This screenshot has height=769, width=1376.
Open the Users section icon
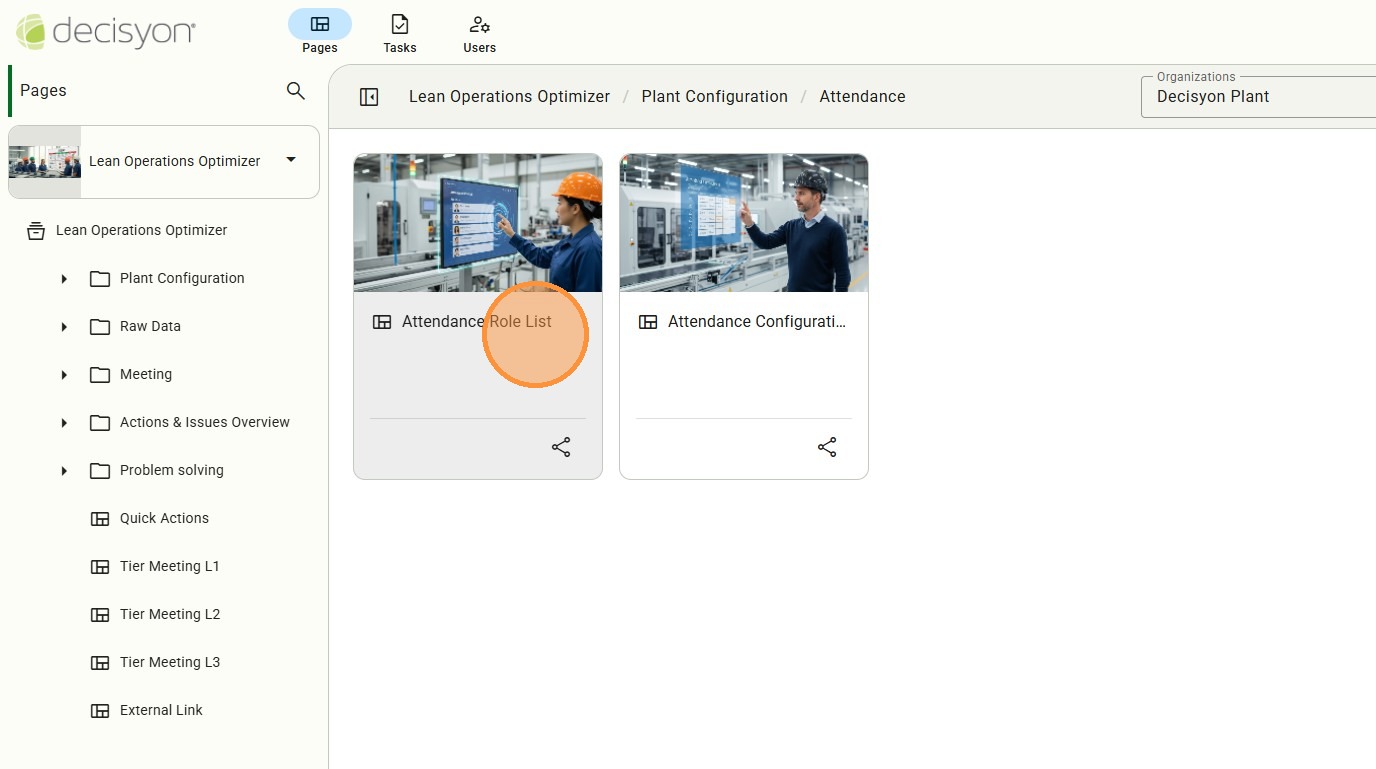479,25
